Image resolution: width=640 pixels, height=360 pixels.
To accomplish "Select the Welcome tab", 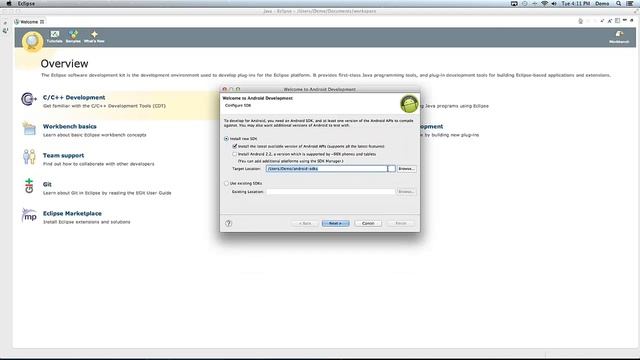I will (x=29, y=22).
